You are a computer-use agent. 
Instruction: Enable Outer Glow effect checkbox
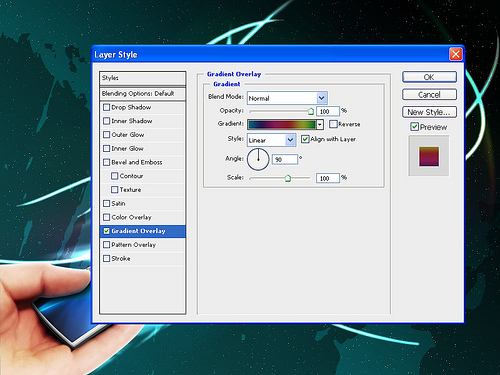[x=107, y=134]
